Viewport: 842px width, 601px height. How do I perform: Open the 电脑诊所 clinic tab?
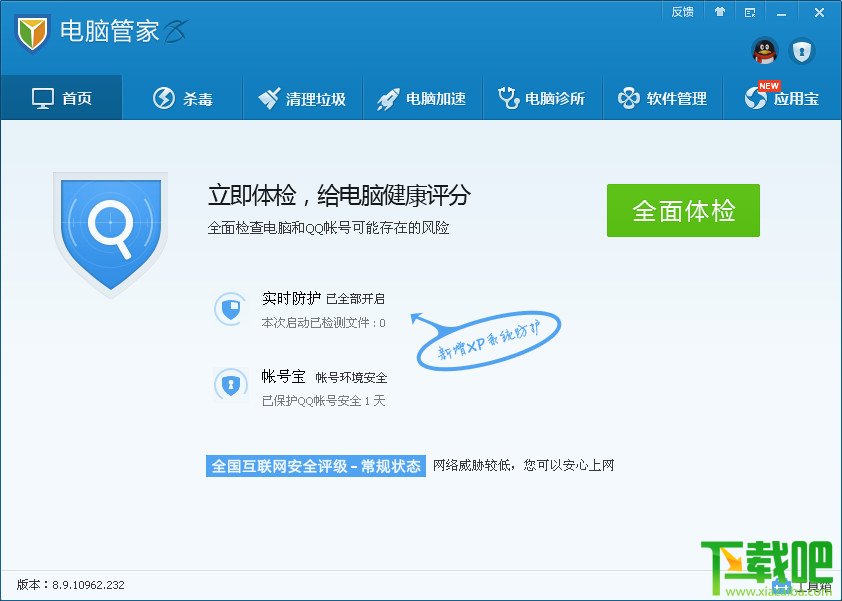542,98
